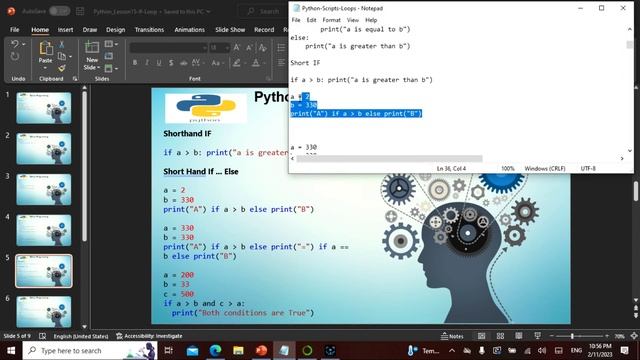640x360 pixels.
Task: Open the Transitions ribbon tab
Action: [149, 30]
